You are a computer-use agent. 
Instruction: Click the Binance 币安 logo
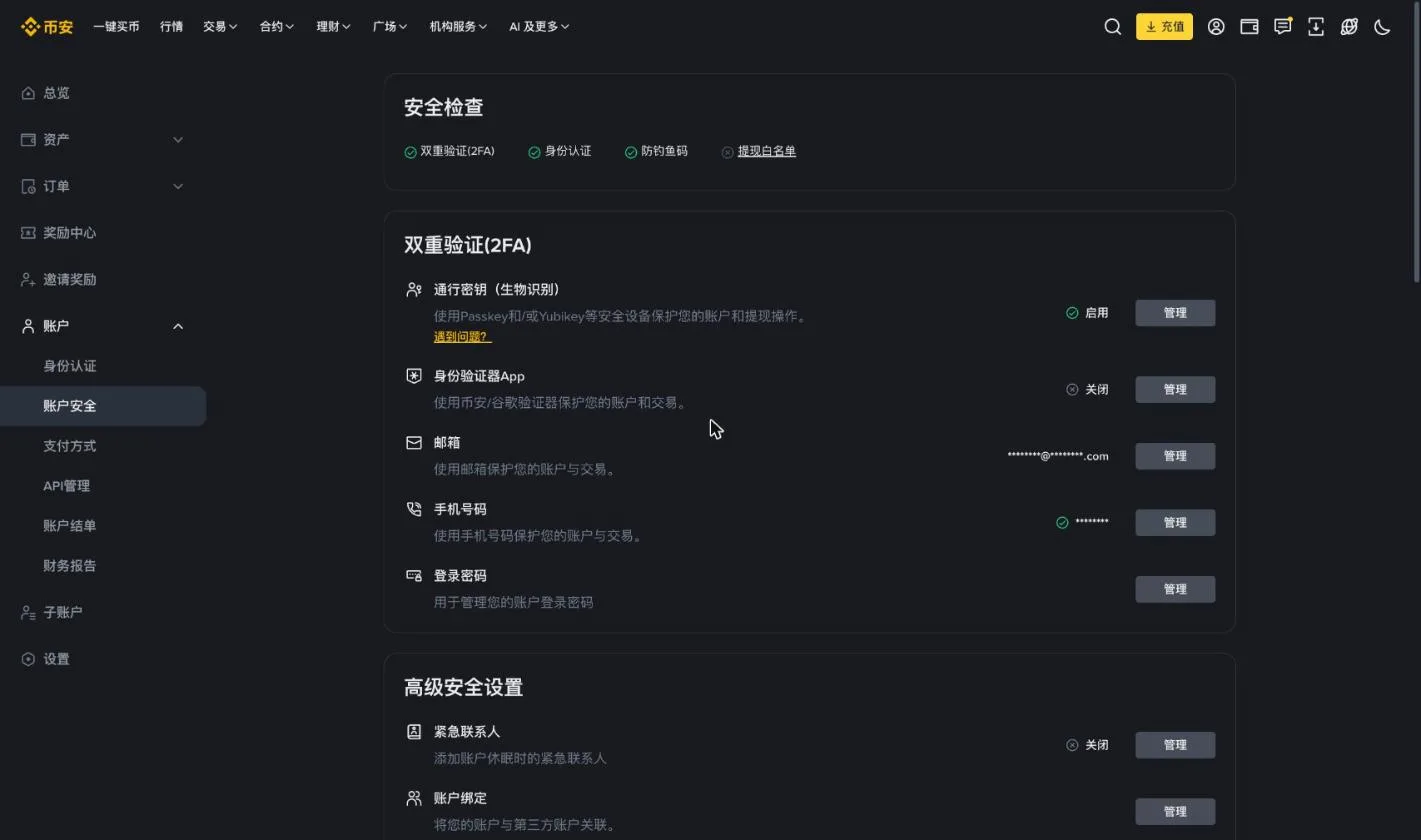pyautogui.click(x=47, y=27)
